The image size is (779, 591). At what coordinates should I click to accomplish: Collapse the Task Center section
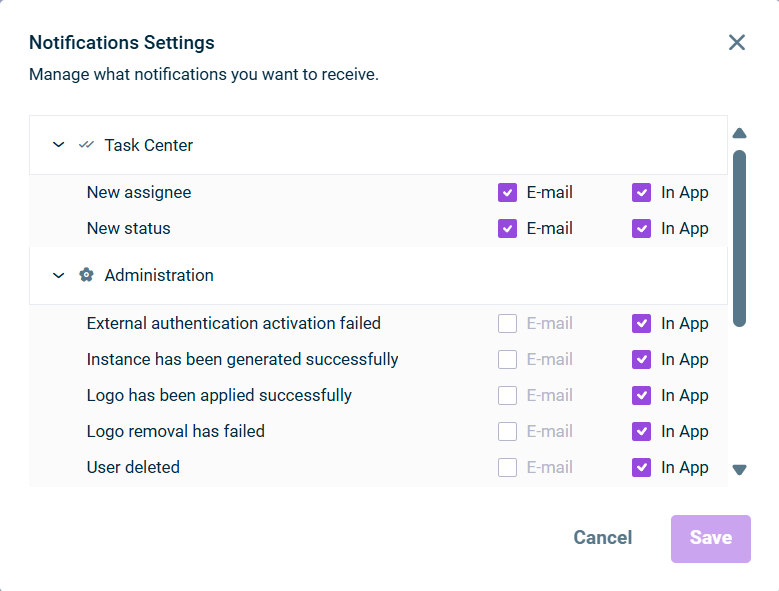pos(58,145)
